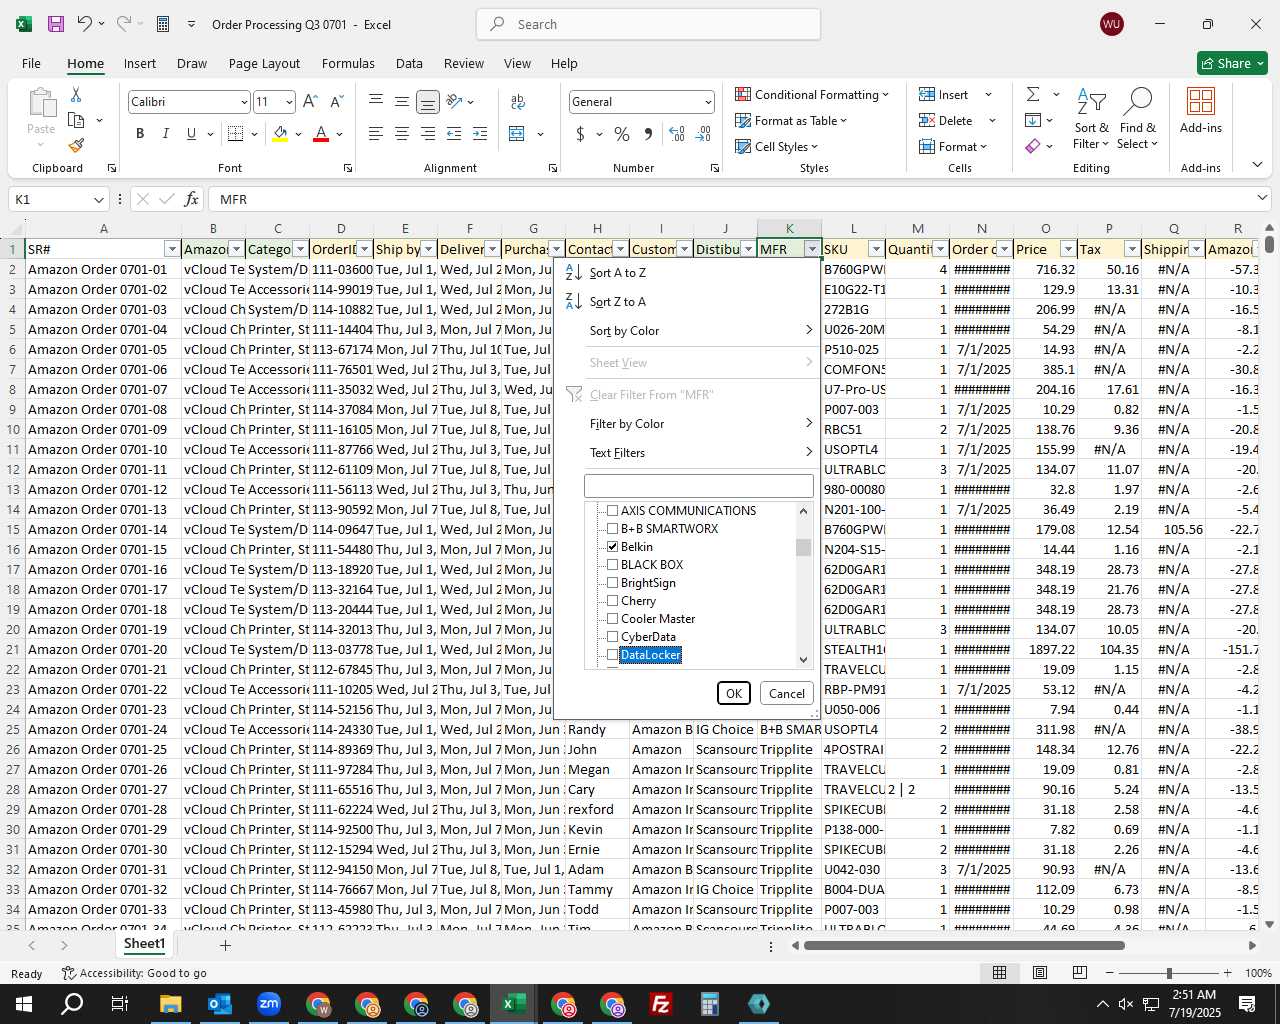Open Text Filters submenu
The height and width of the screenshot is (1024, 1280).
point(689,452)
